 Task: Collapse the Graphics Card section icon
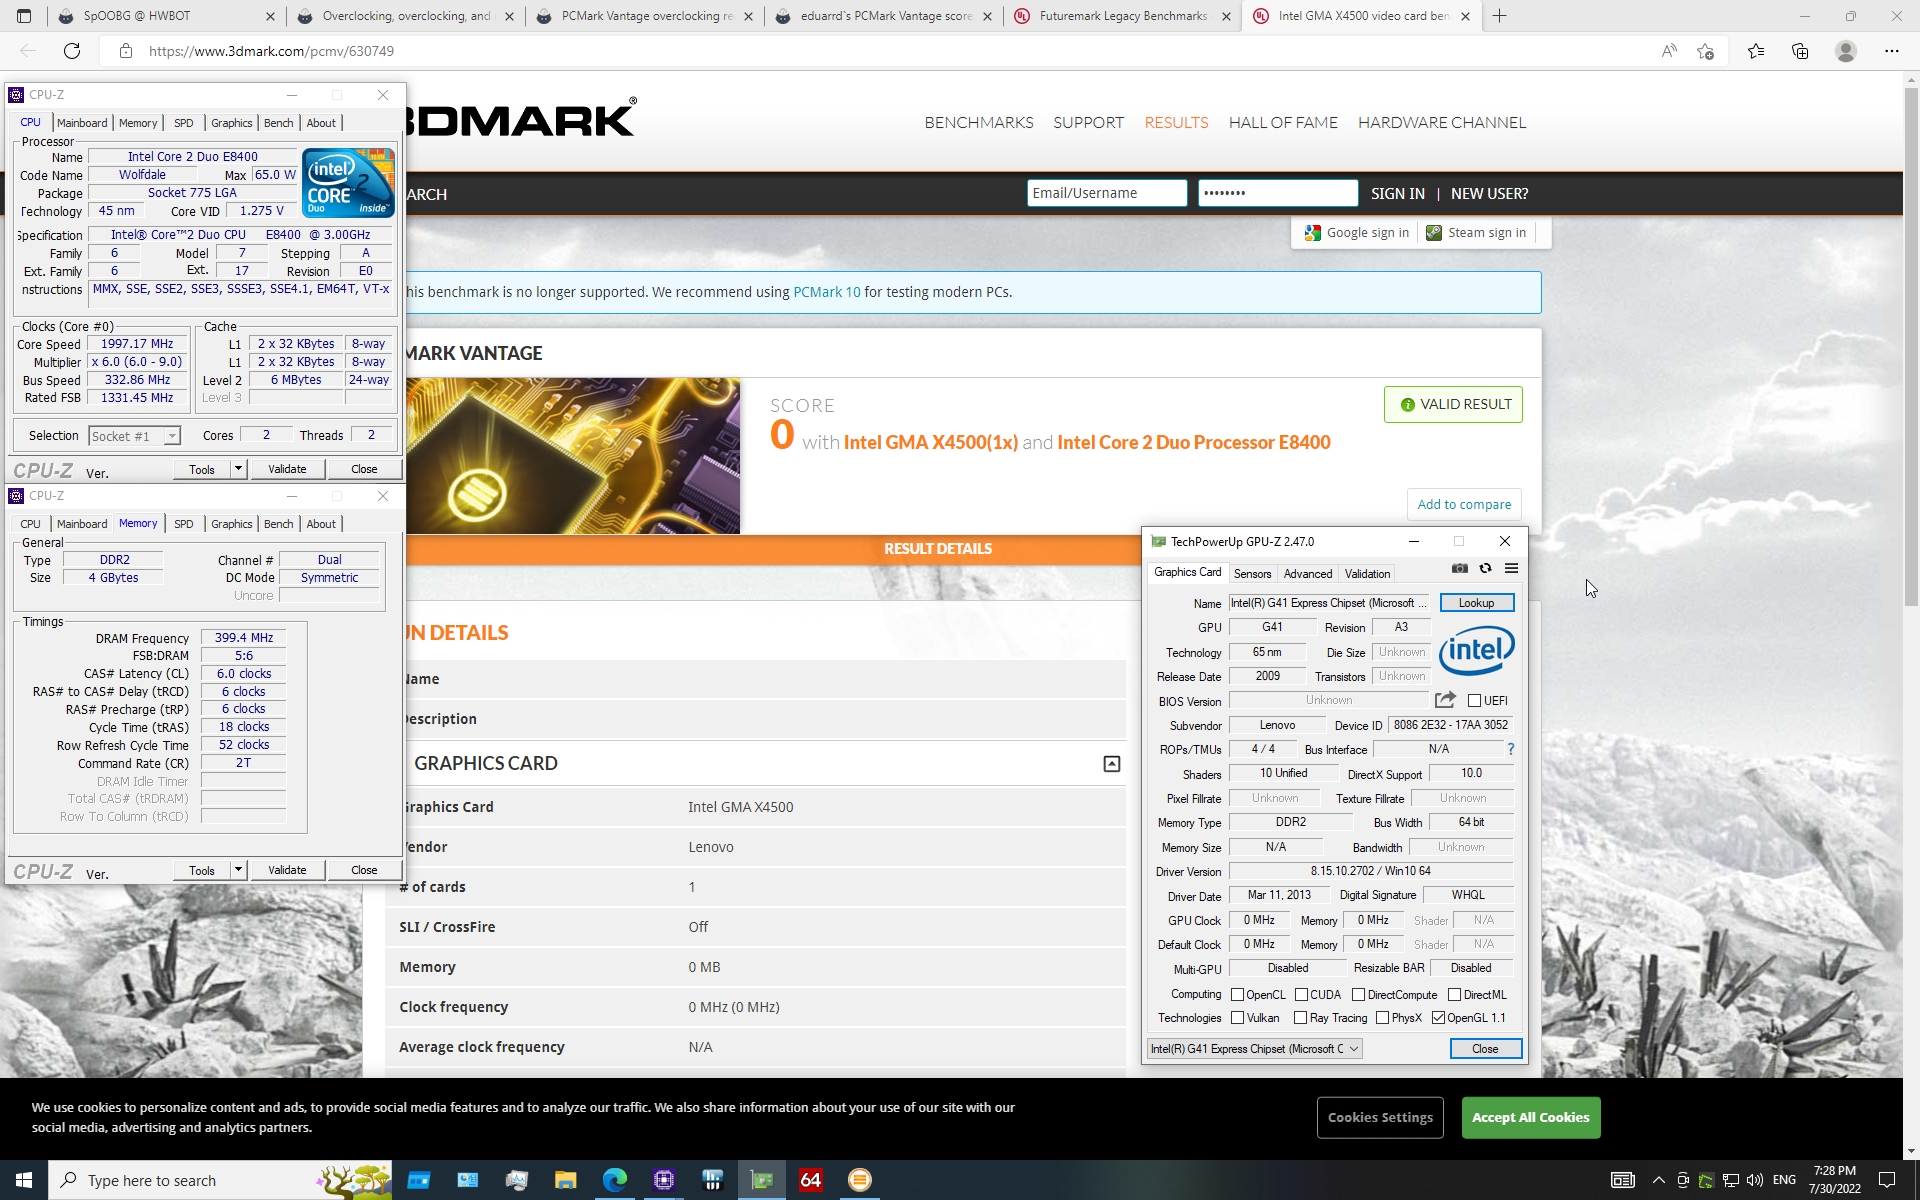coord(1111,764)
